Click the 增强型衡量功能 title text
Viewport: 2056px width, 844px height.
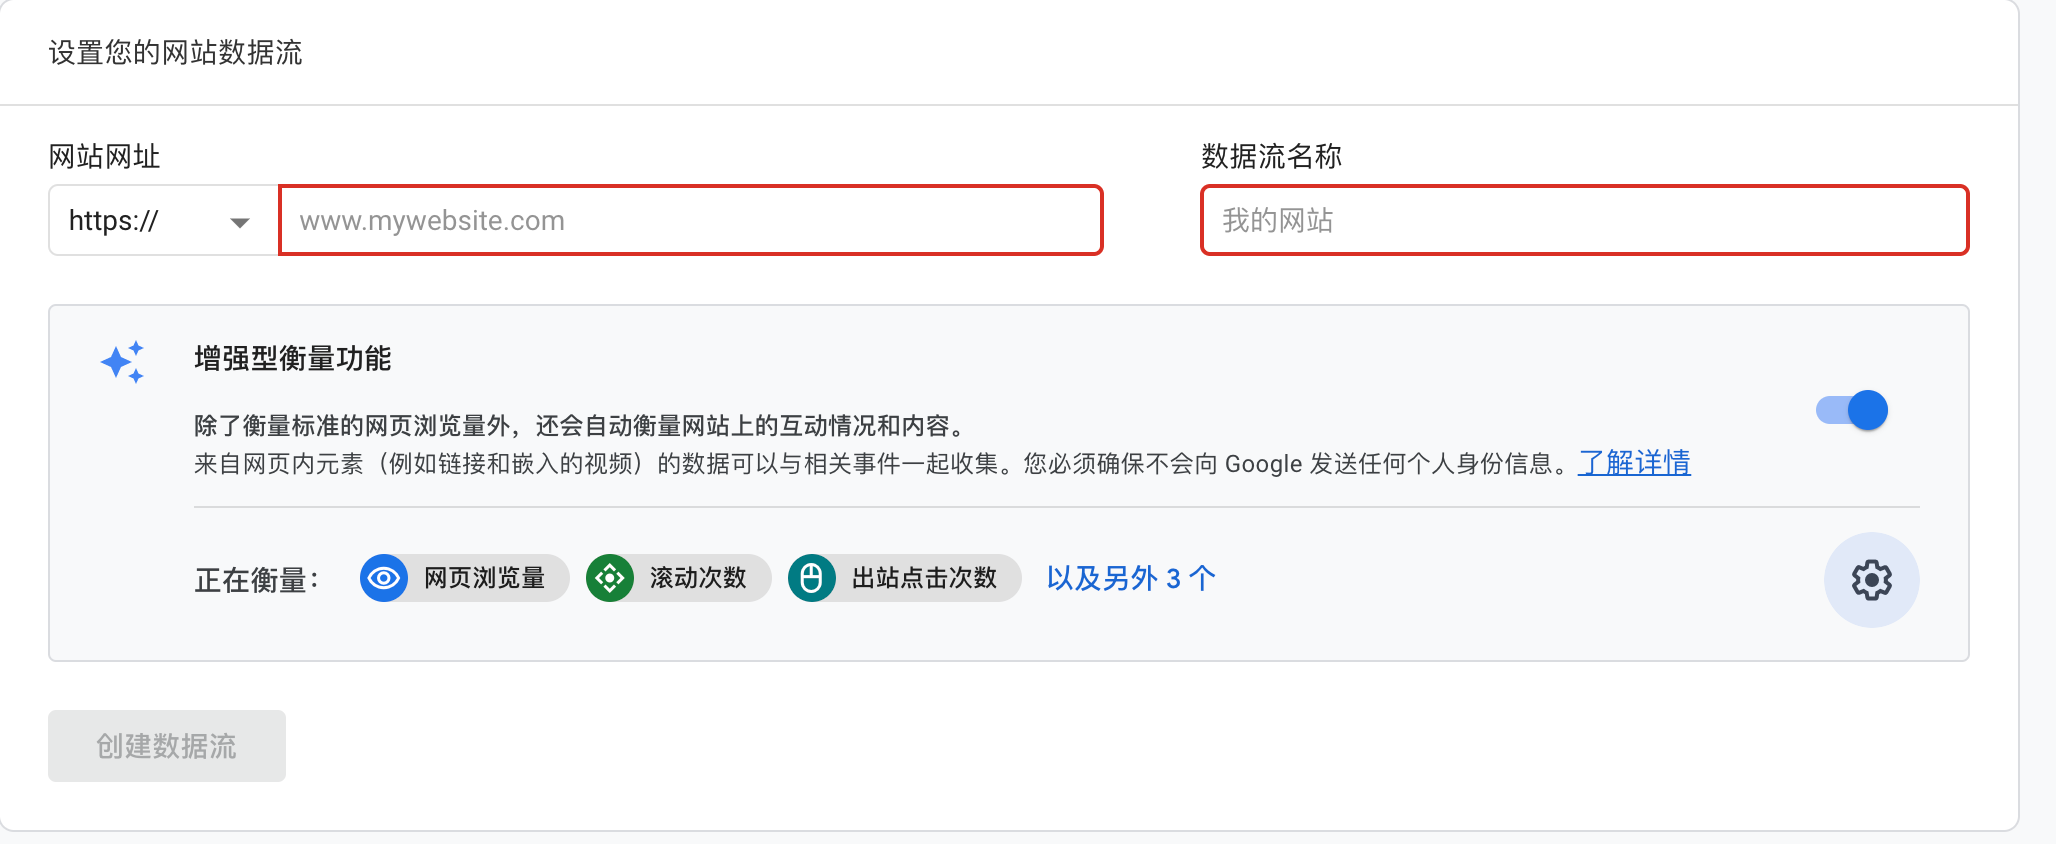pos(293,358)
